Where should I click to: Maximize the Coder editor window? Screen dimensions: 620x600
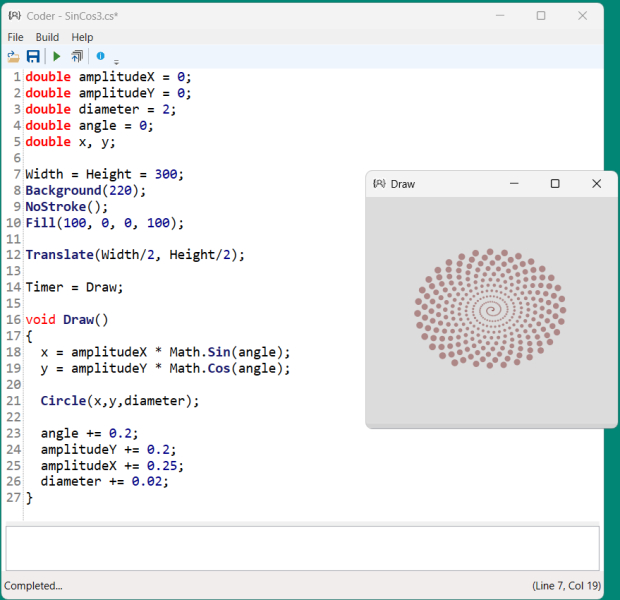pos(541,16)
